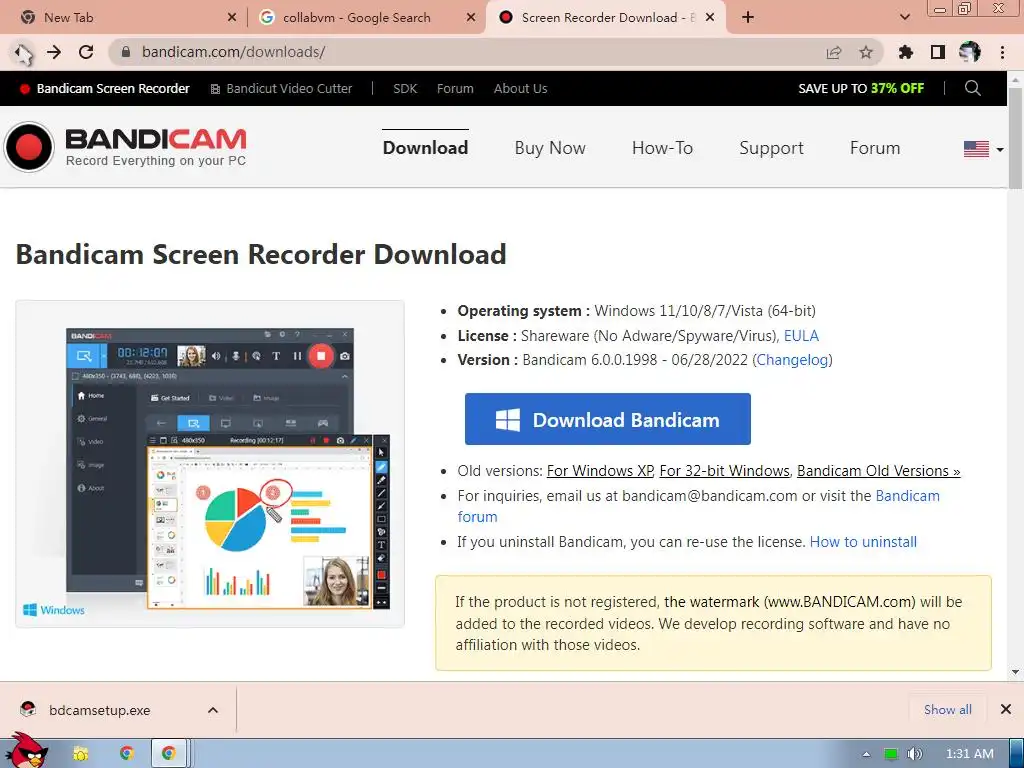1024x768 pixels.
Task: Close the Screen Recorder Download tab
Action: [x=711, y=18]
